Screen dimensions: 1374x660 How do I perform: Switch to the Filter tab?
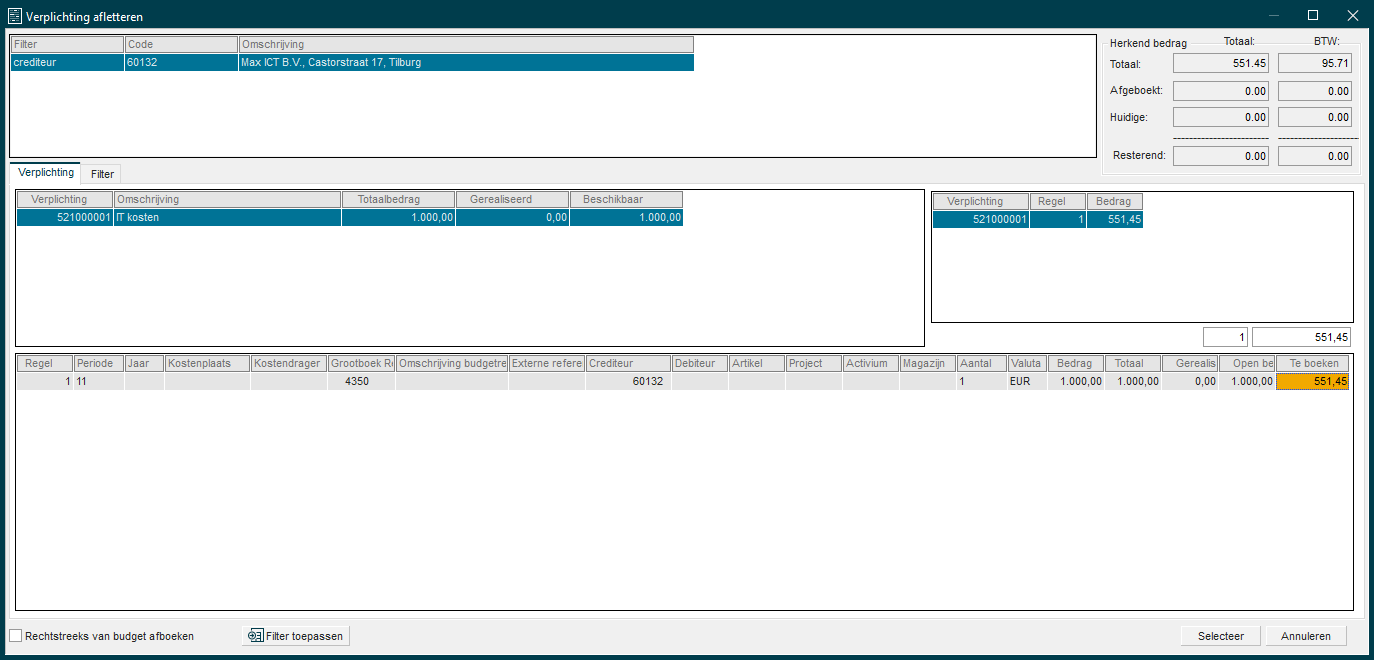(x=102, y=174)
